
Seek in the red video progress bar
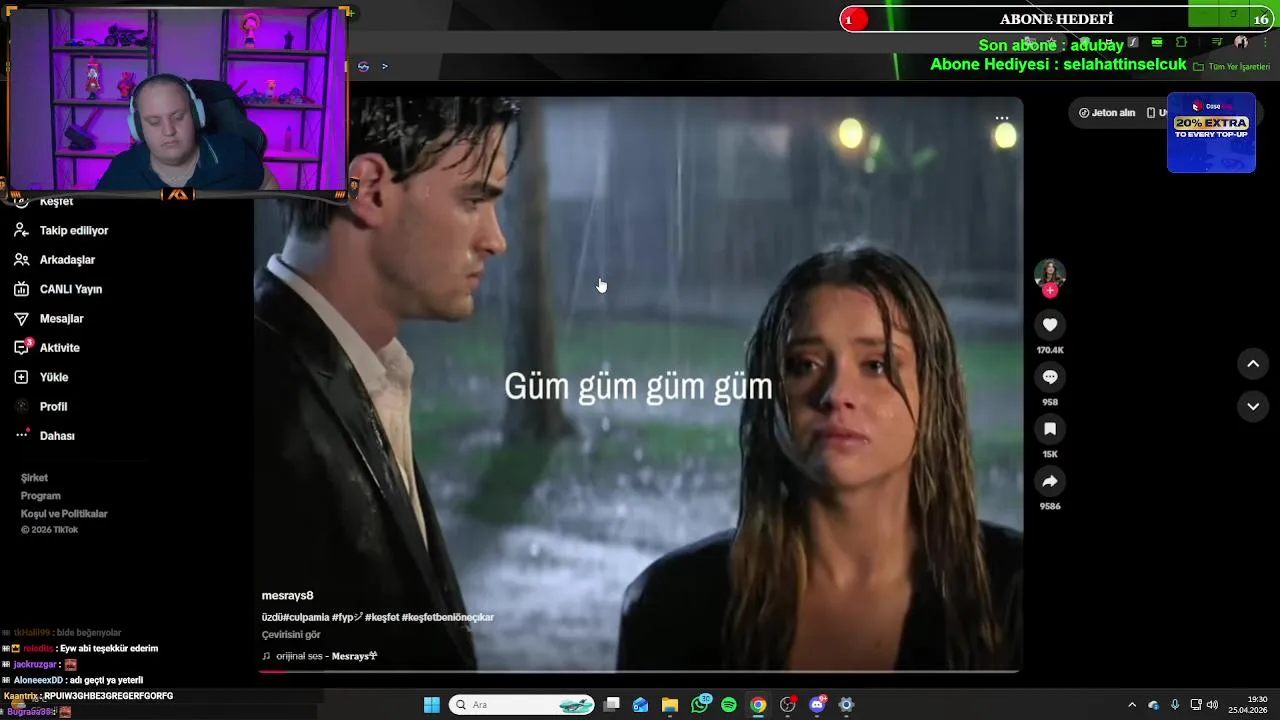[638, 671]
